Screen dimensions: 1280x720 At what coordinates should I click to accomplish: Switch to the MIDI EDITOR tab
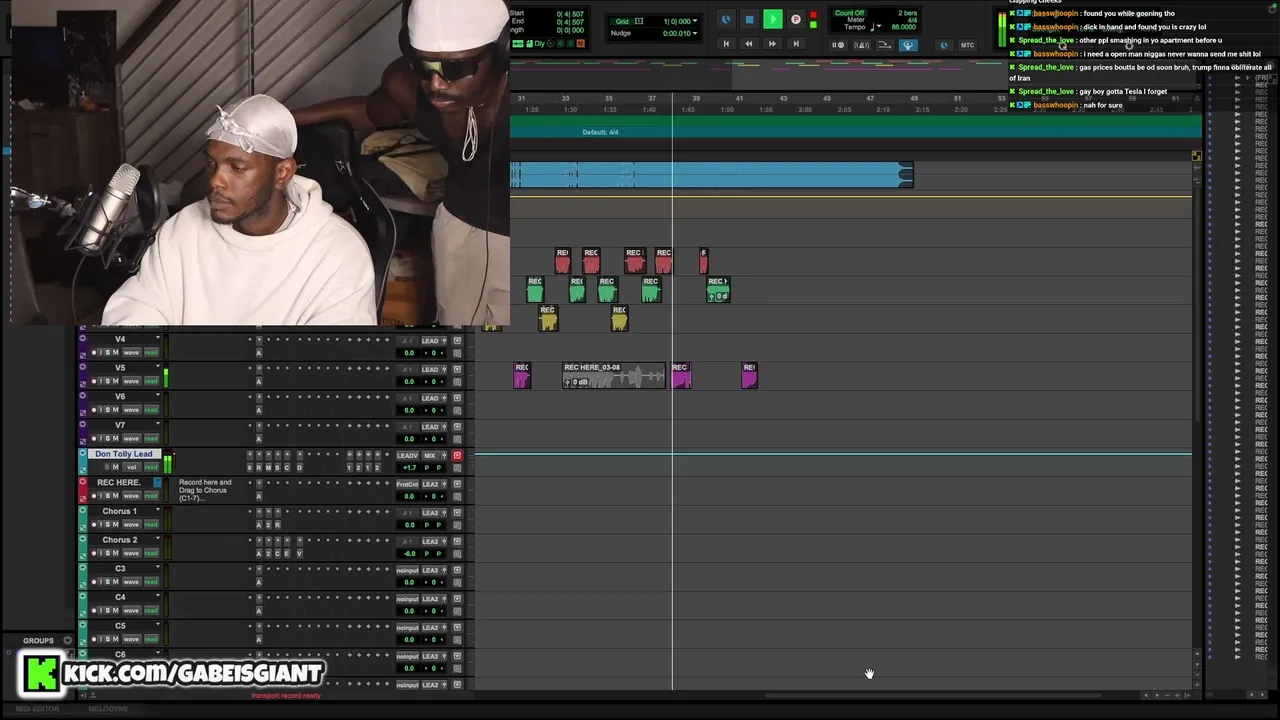point(37,709)
